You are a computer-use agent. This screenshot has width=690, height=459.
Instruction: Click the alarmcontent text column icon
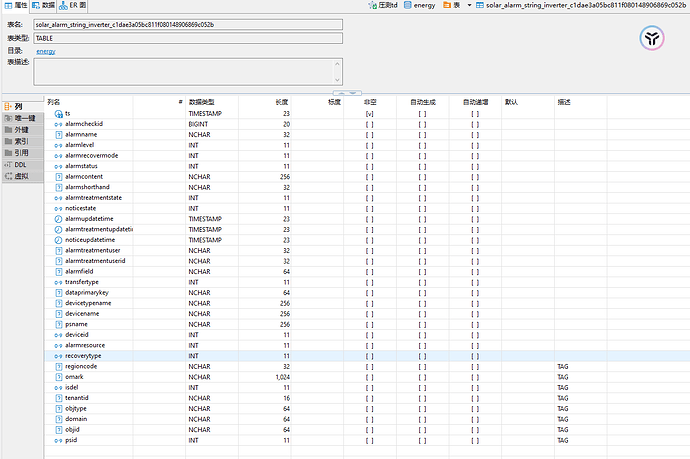point(58,177)
